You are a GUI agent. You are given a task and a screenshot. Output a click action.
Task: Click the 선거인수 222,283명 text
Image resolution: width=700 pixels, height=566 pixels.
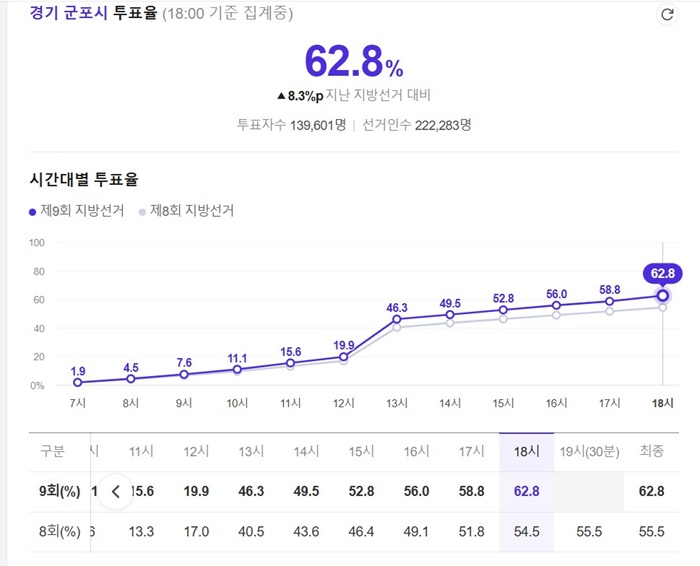pos(417,125)
